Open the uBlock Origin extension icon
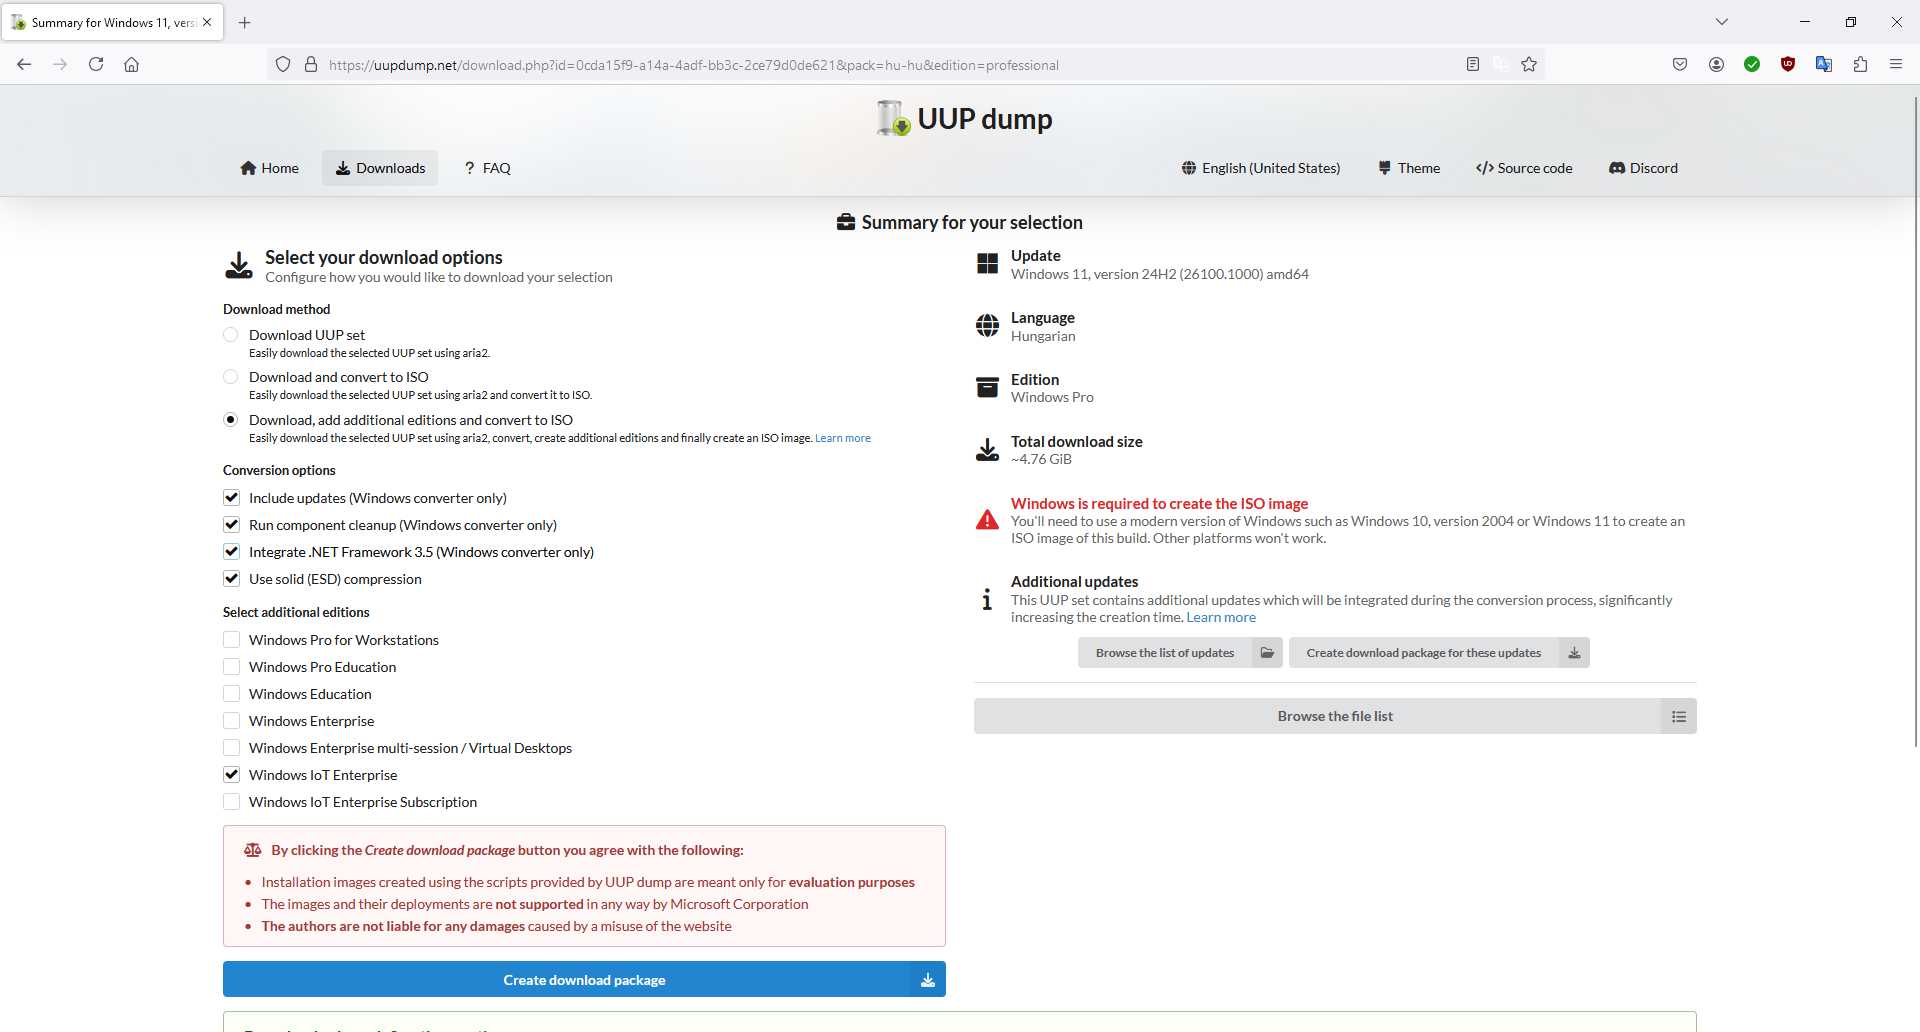 point(1788,64)
